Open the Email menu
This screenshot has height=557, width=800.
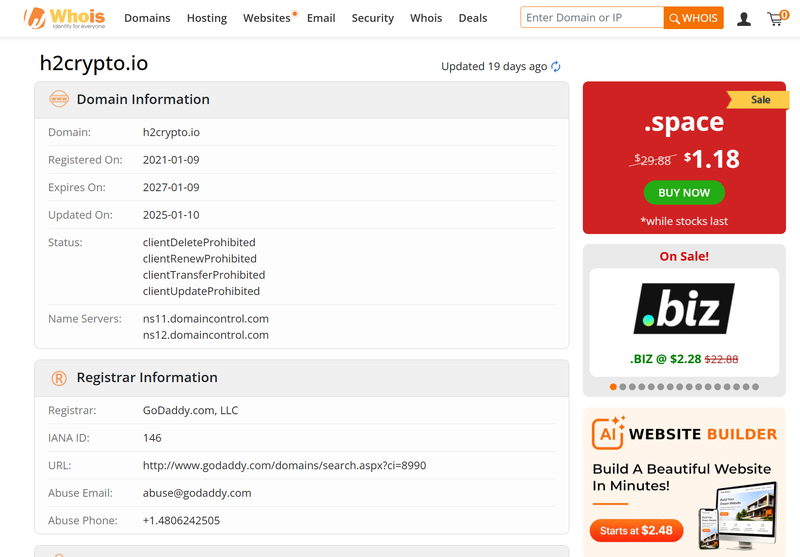point(321,18)
